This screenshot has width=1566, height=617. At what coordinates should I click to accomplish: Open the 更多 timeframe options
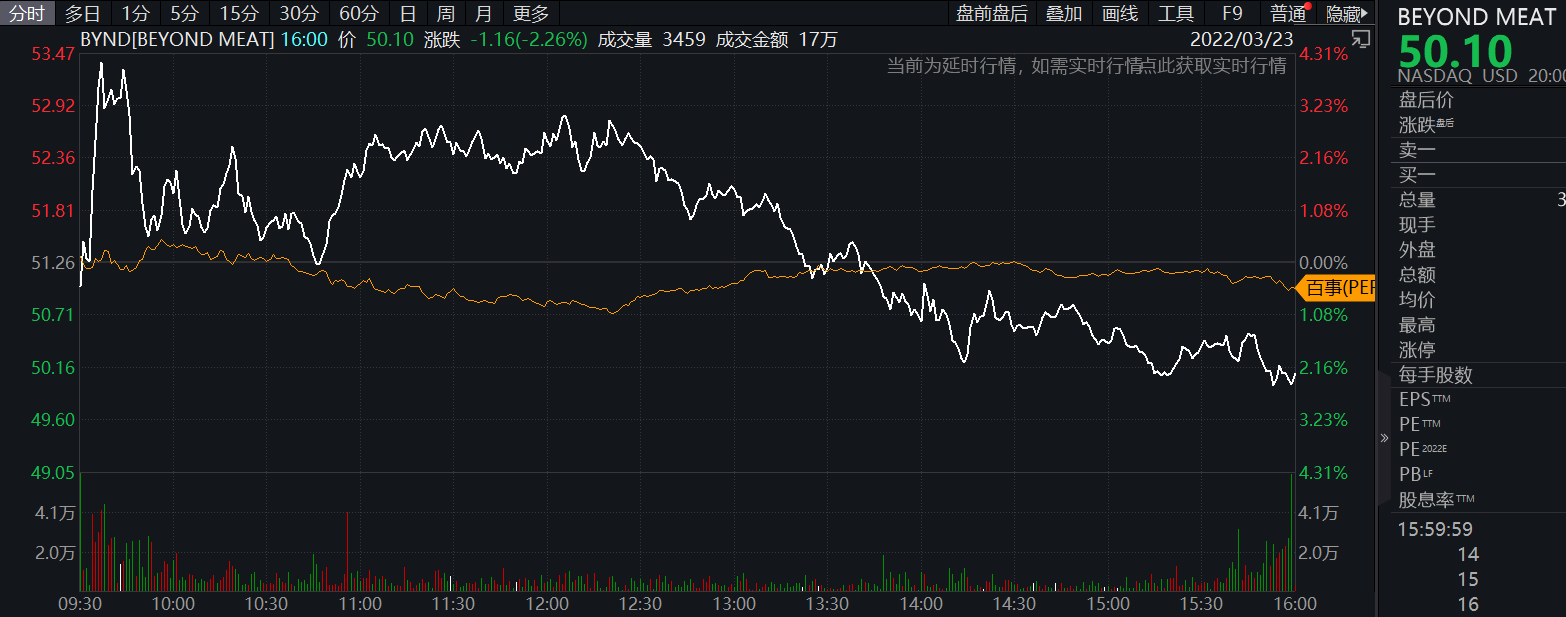point(531,13)
